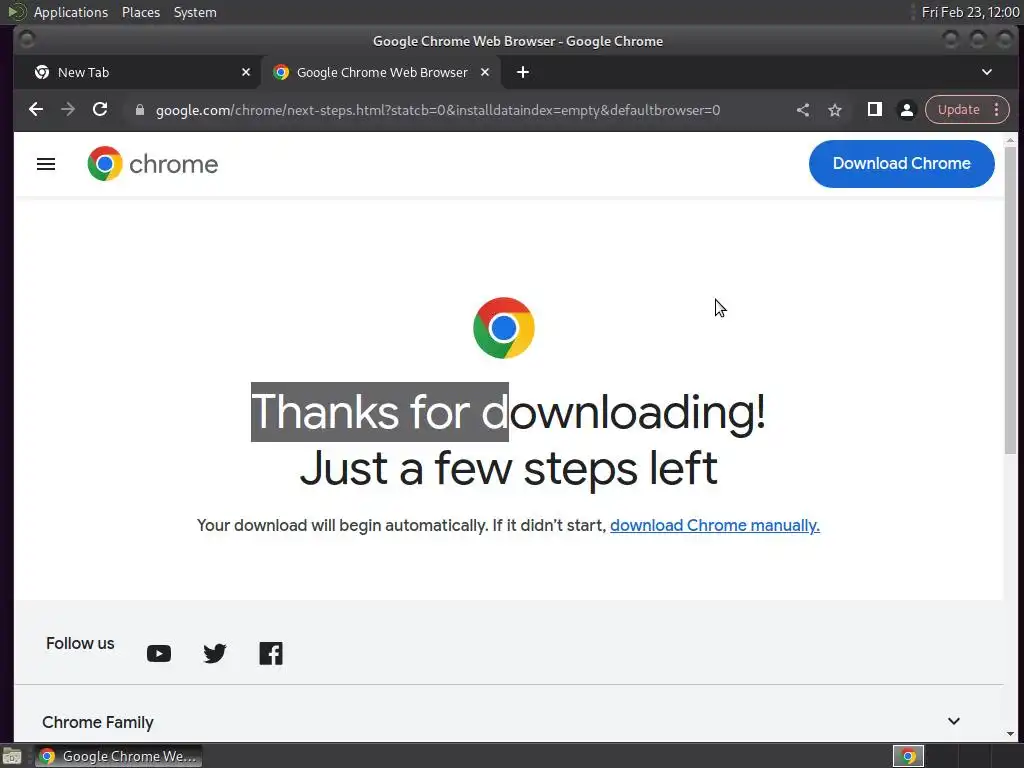This screenshot has height=768, width=1024.
Task: Open the side panel icon
Action: (x=874, y=110)
